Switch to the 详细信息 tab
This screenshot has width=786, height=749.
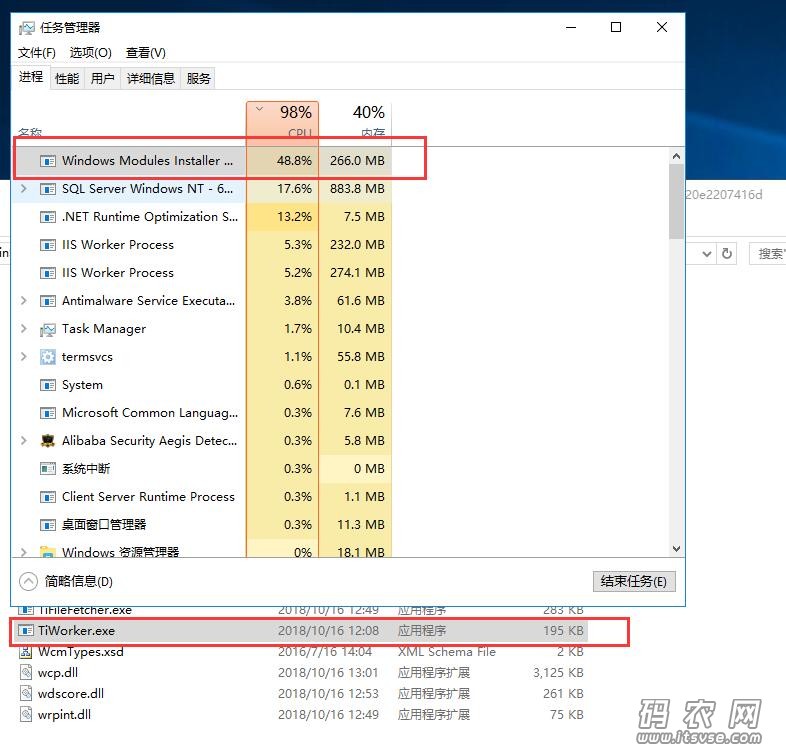pyautogui.click(x=150, y=79)
